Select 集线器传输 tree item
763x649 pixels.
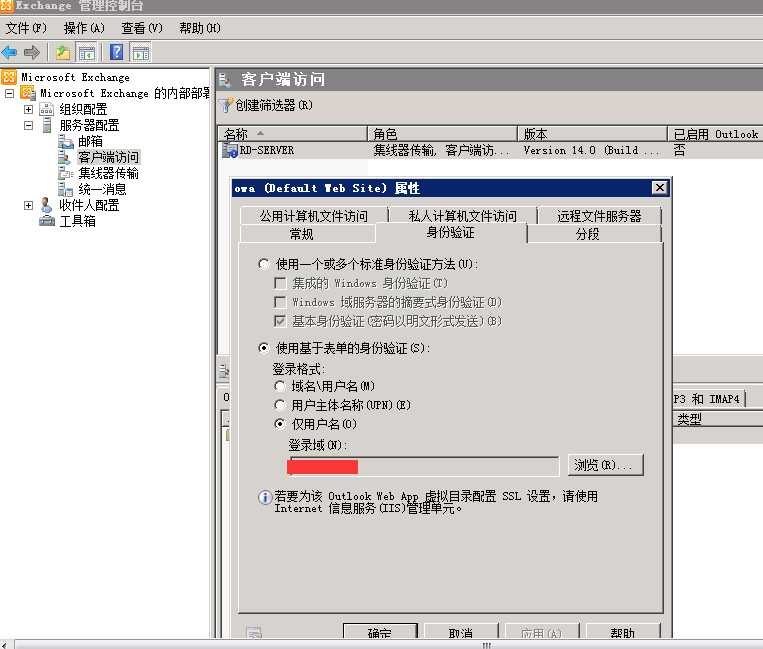point(109,173)
